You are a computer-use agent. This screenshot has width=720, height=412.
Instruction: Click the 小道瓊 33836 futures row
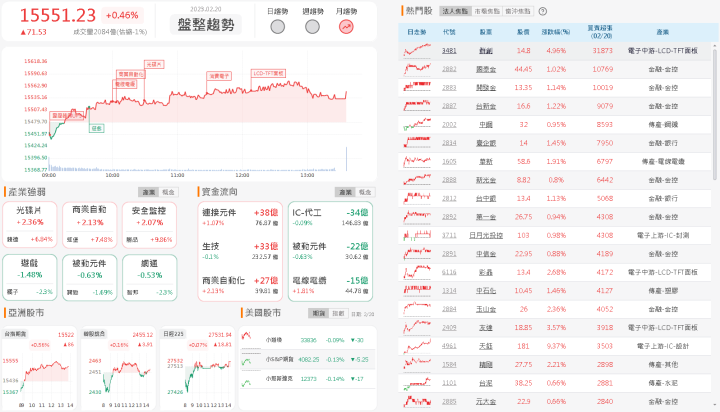pos(308,340)
